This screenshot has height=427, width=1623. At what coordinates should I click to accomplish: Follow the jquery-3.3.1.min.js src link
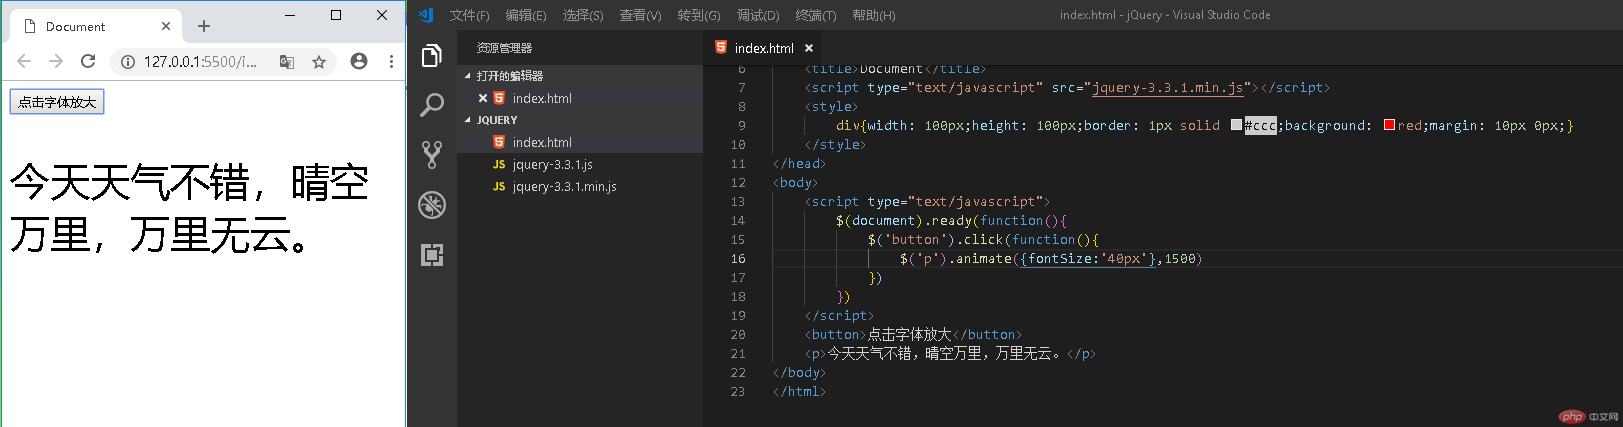[x=1167, y=88]
